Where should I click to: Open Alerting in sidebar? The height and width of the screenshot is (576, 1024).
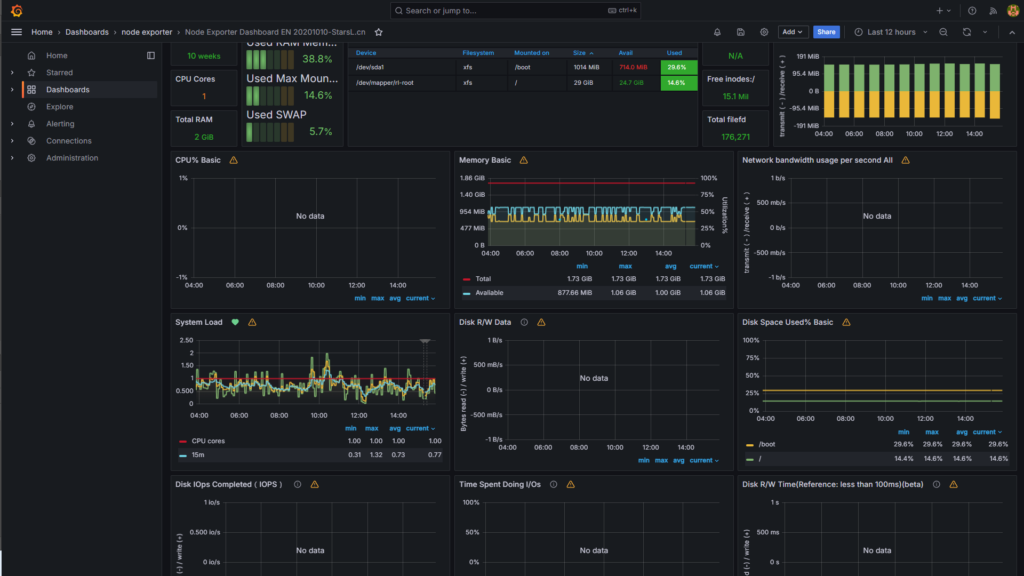point(60,123)
